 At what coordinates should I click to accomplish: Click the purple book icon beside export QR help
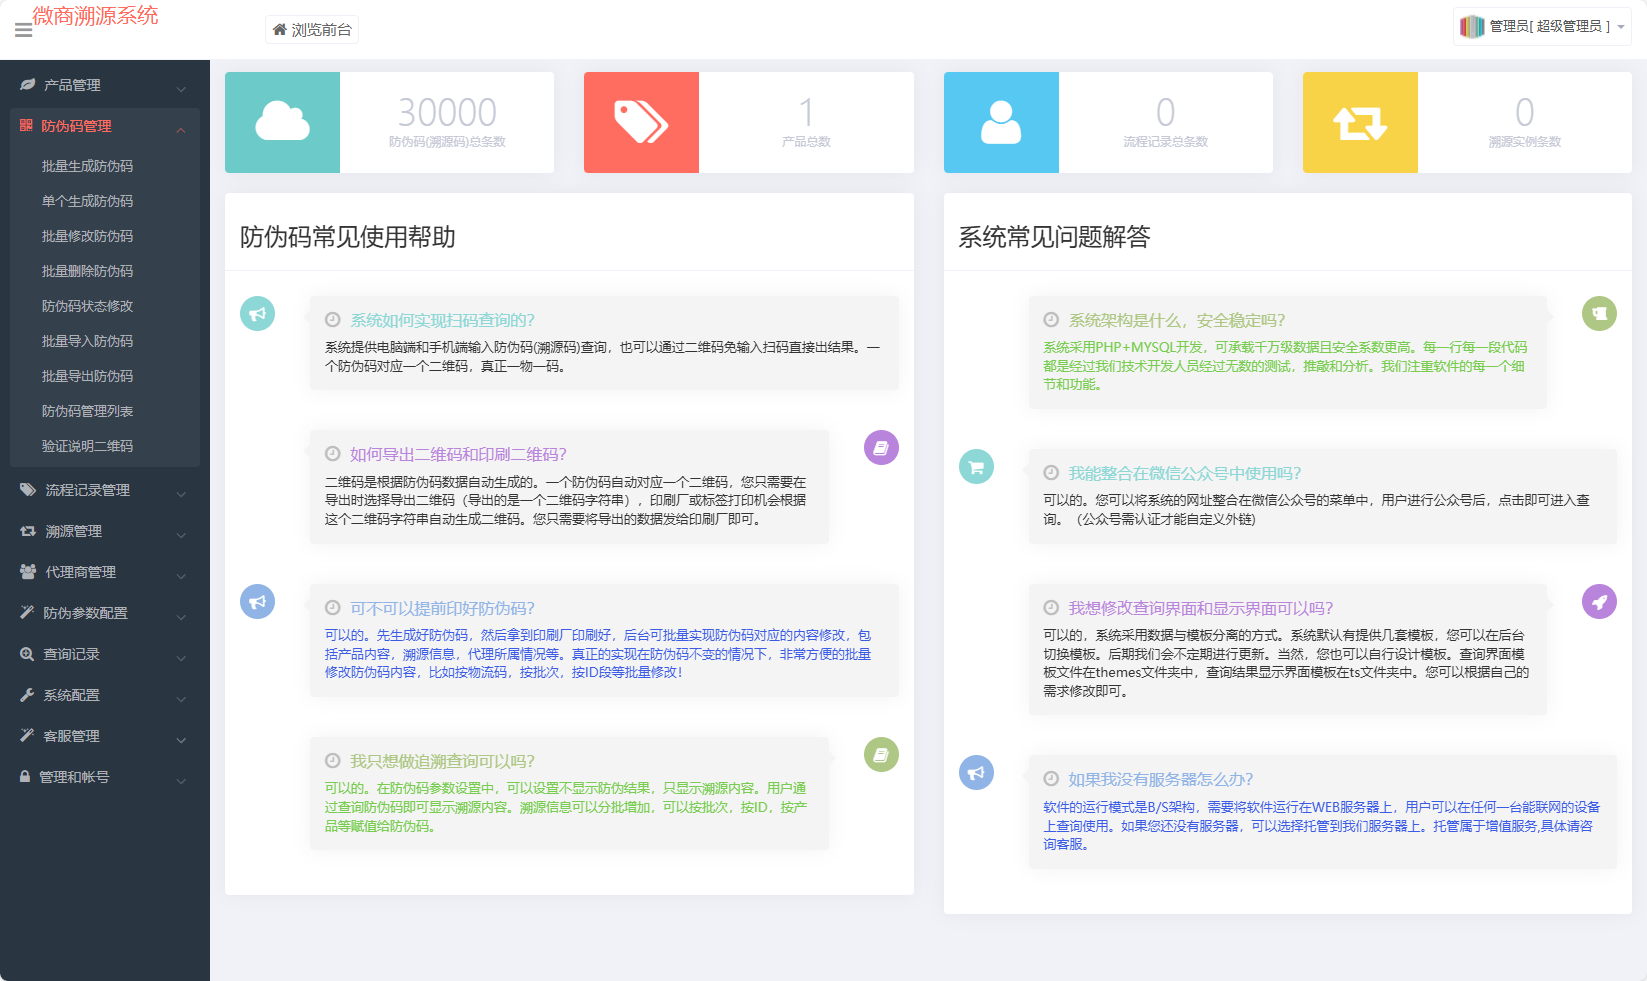pos(881,448)
